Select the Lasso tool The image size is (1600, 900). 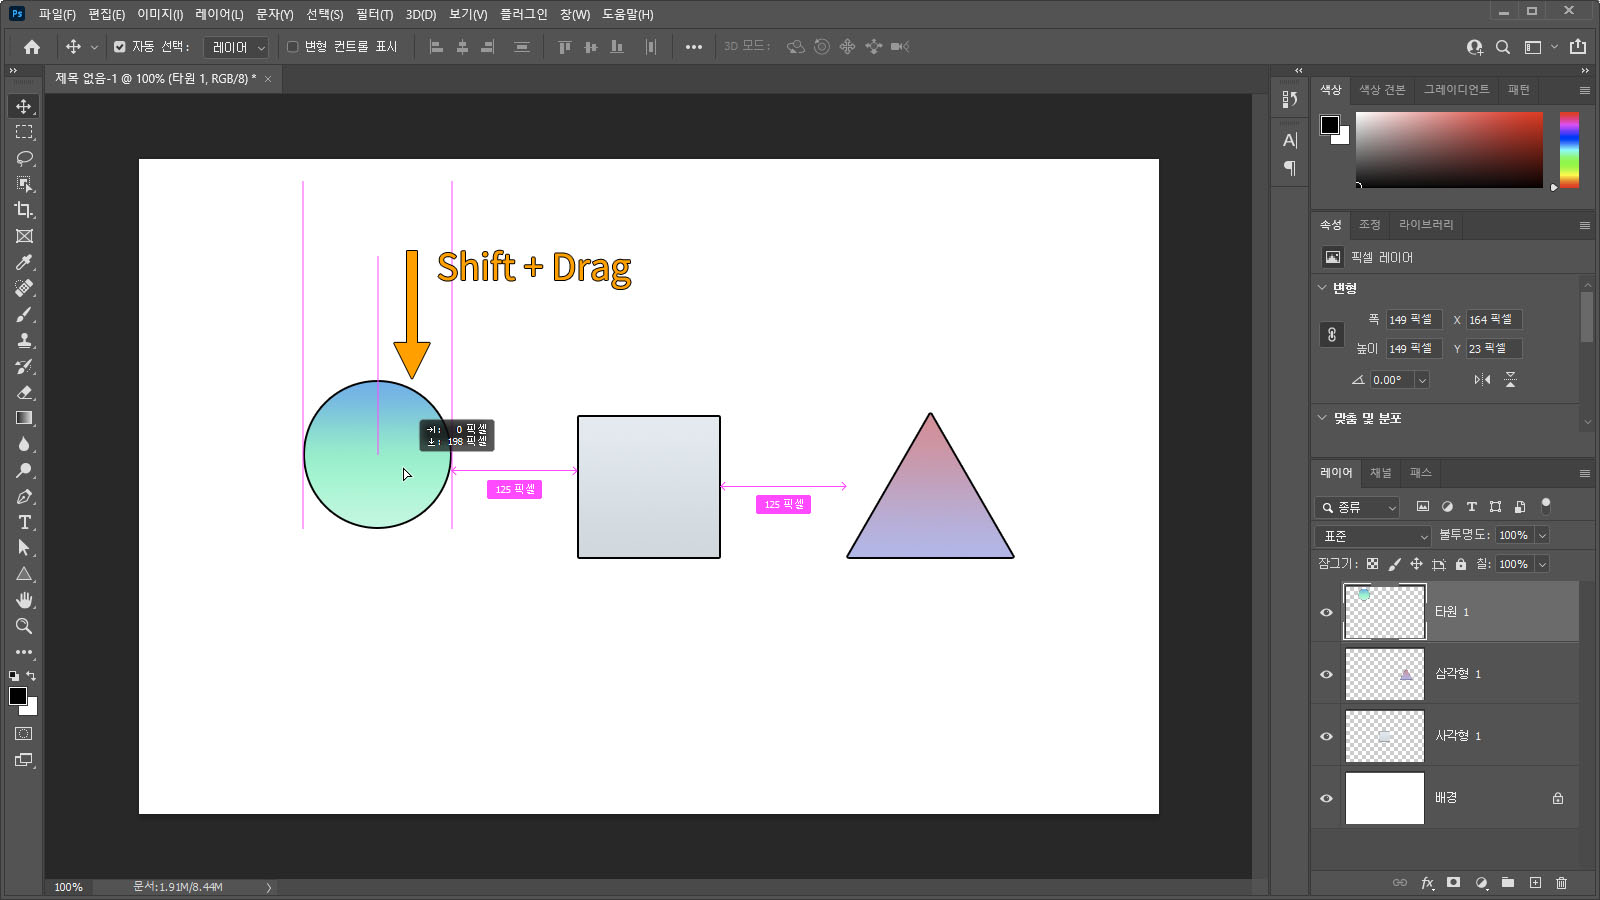click(24, 158)
